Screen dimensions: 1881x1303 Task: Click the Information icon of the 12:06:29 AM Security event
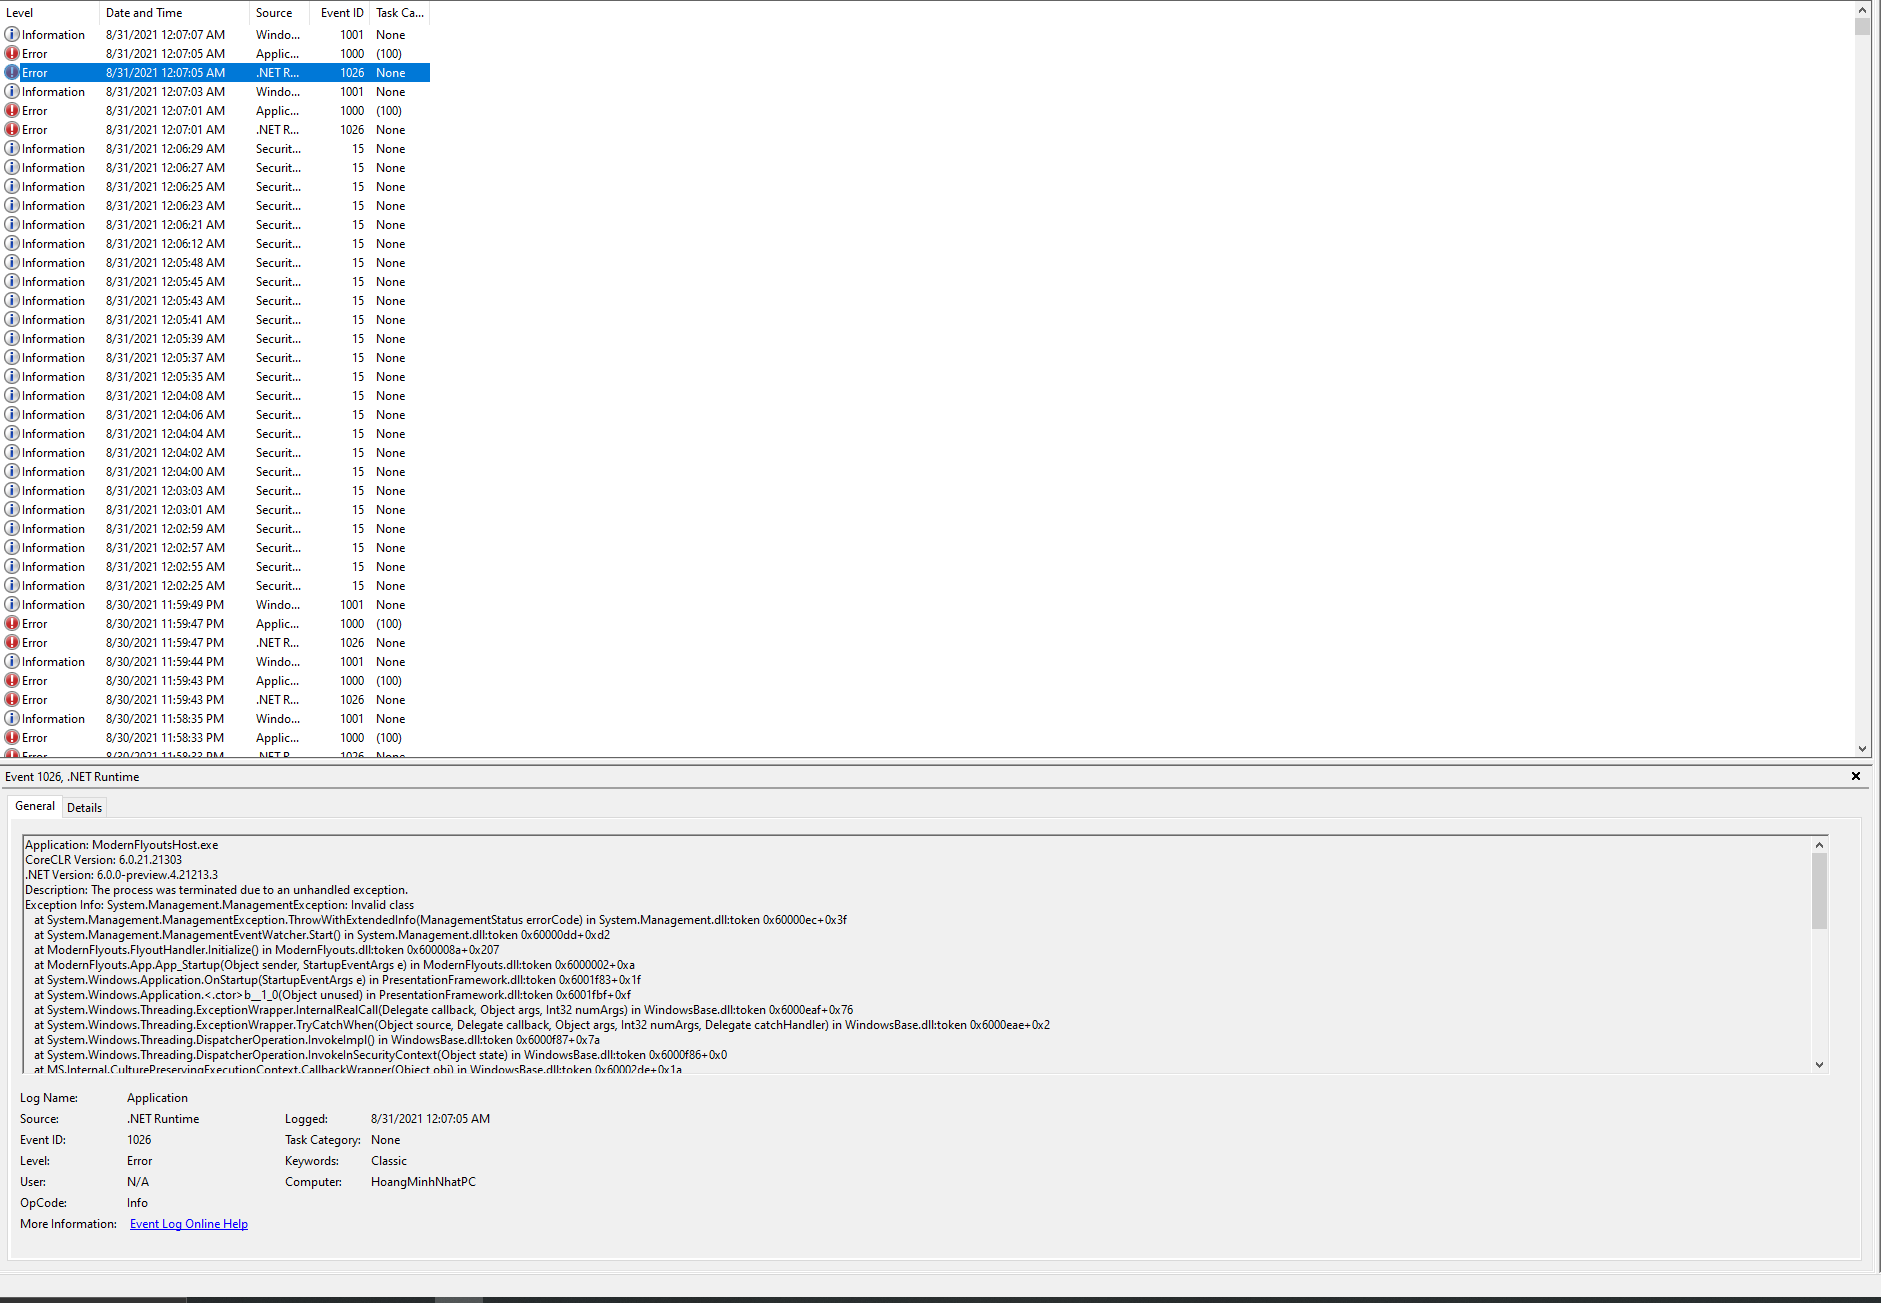click(12, 148)
